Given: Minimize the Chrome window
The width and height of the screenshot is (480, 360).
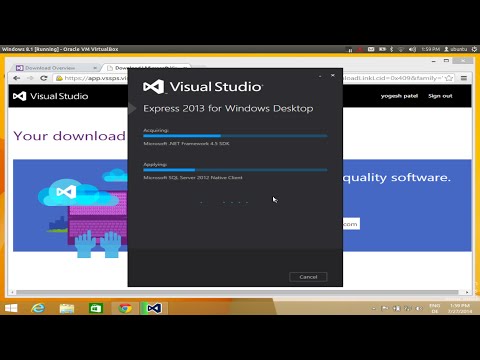Looking at the screenshot, I should [434, 61].
